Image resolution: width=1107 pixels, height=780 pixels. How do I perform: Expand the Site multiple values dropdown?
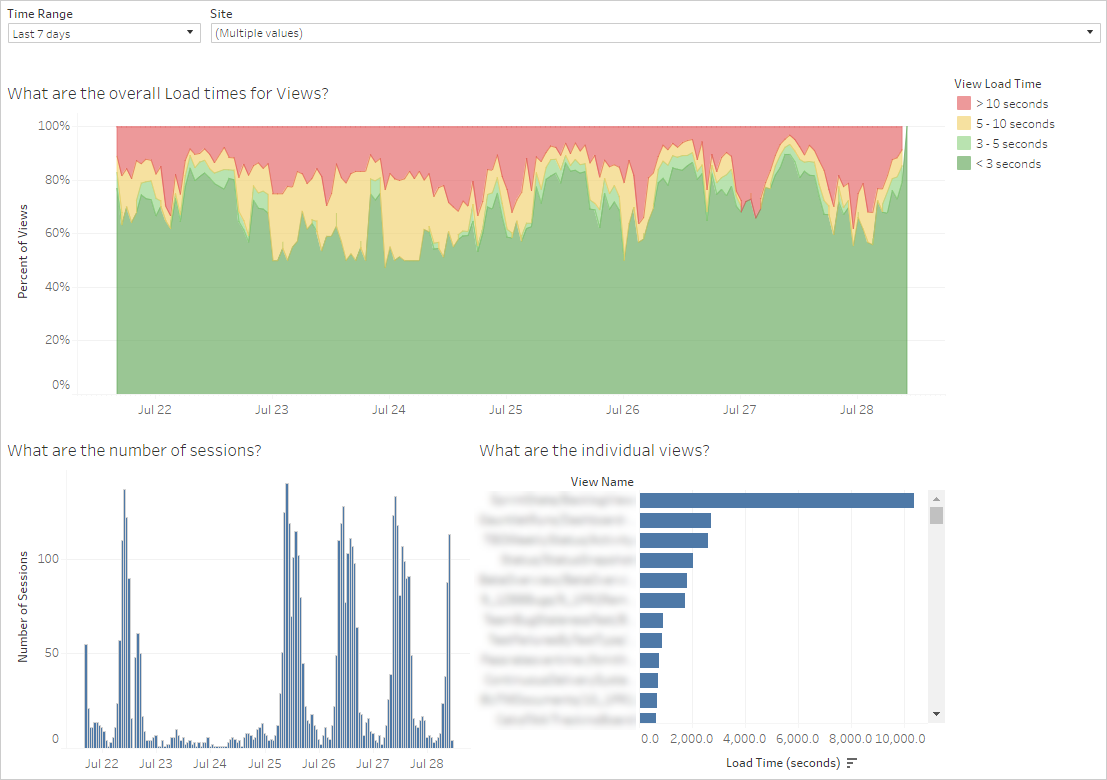(x=655, y=33)
